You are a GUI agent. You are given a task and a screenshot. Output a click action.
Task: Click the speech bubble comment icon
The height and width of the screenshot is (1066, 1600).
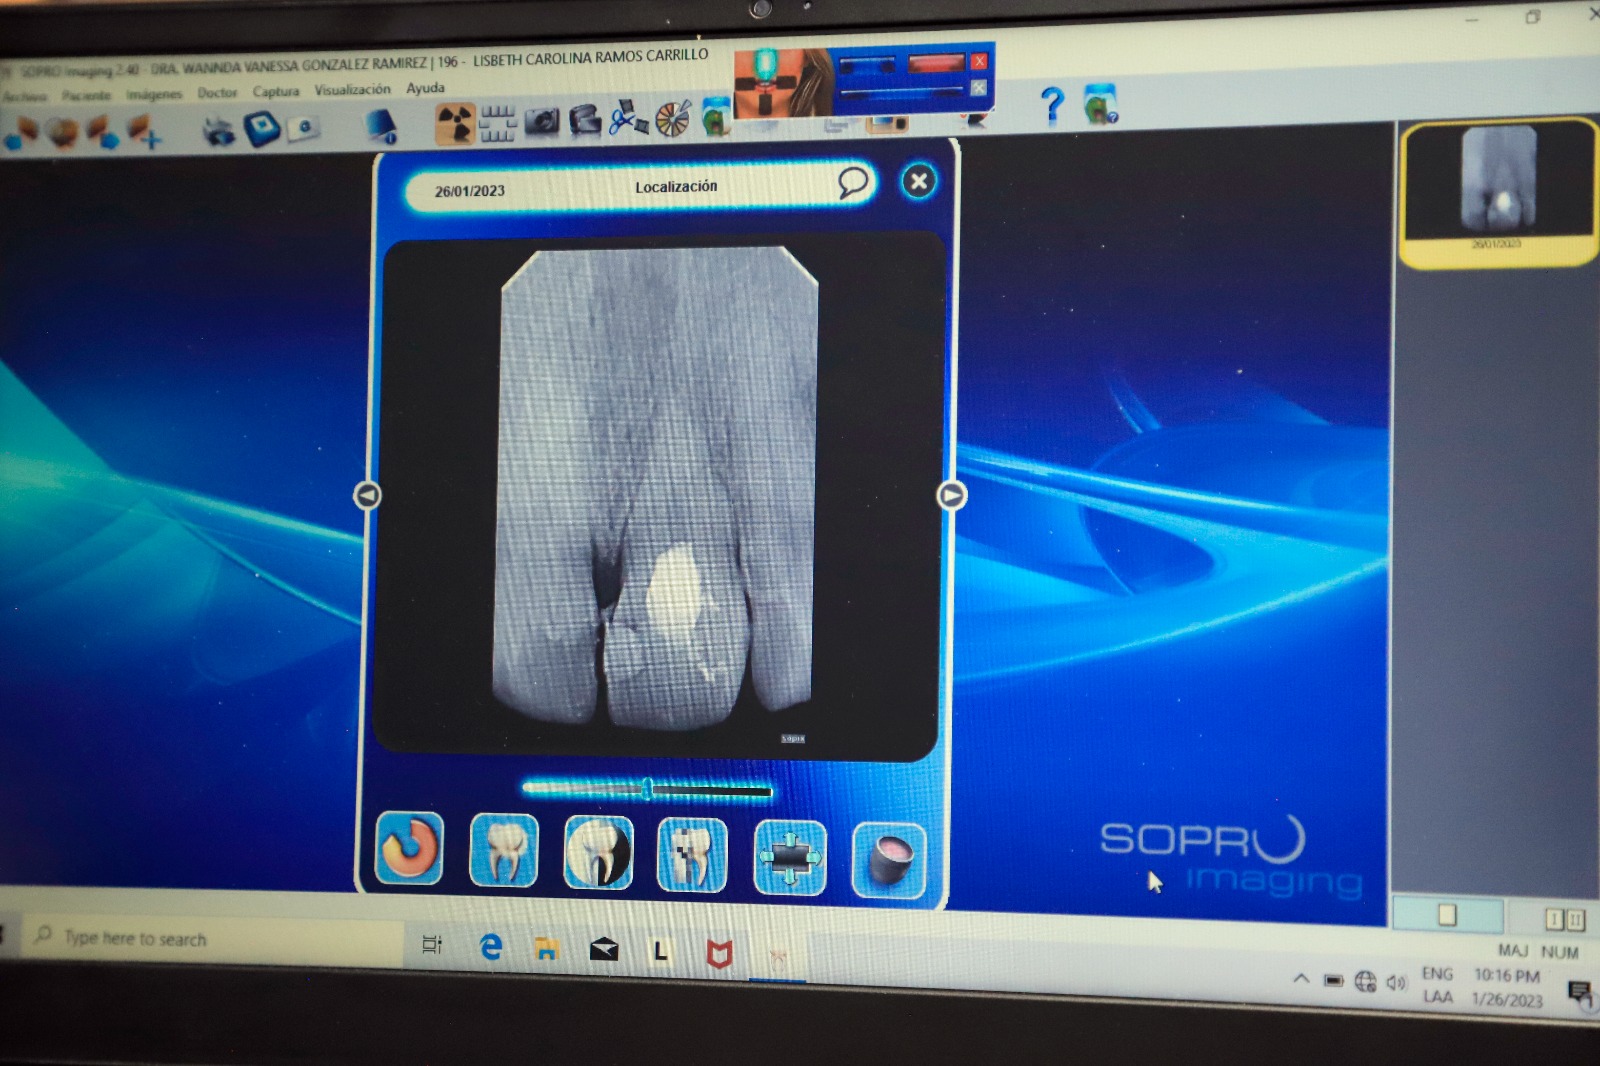tap(852, 182)
